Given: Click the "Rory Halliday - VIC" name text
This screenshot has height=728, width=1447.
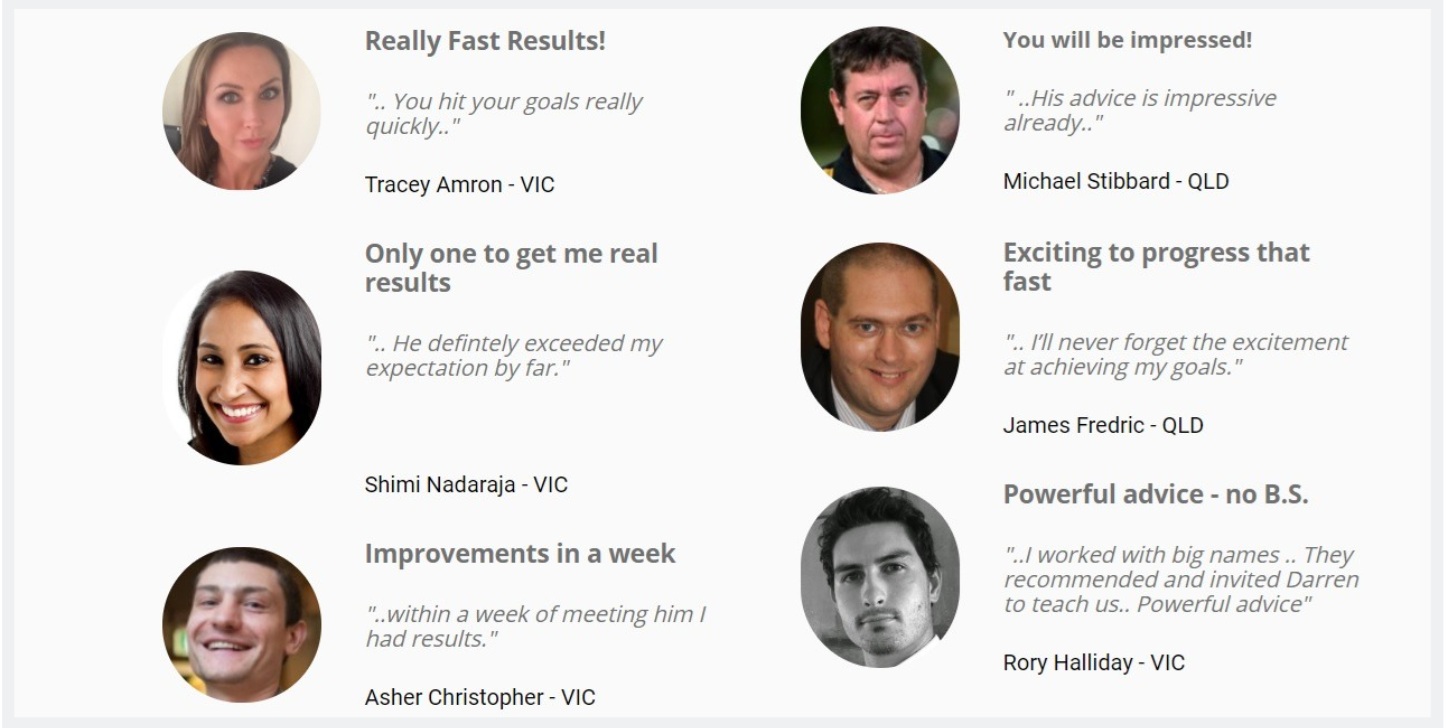Looking at the screenshot, I should click(x=1093, y=662).
